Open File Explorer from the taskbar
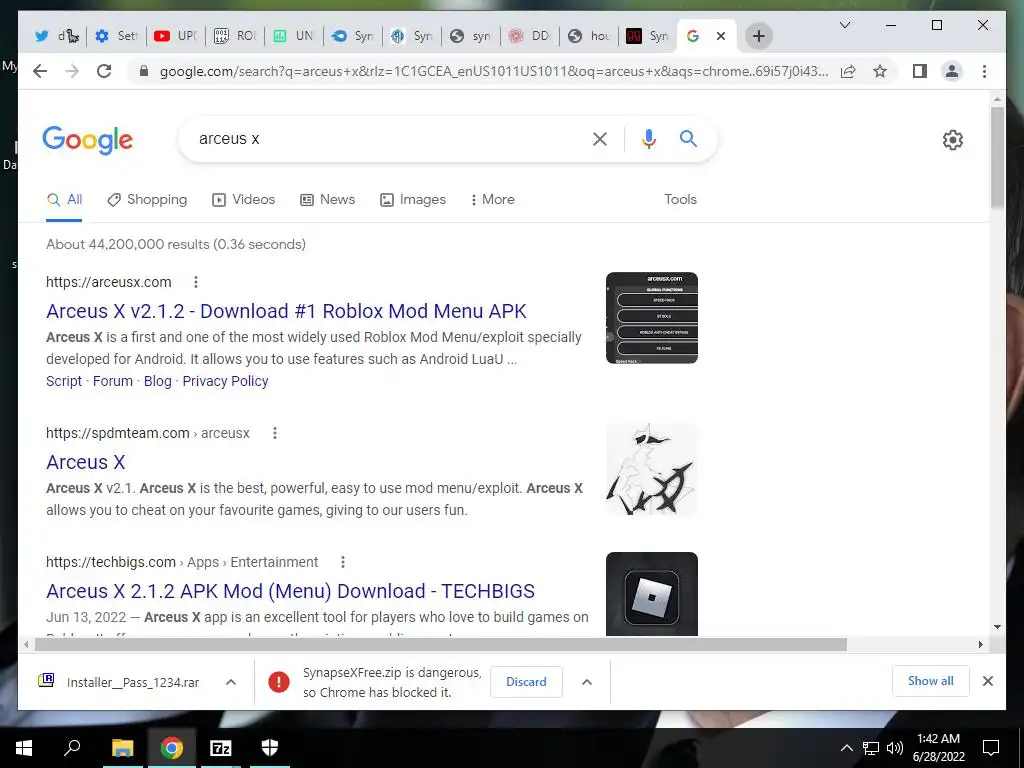This screenshot has width=1024, height=768. 122,748
